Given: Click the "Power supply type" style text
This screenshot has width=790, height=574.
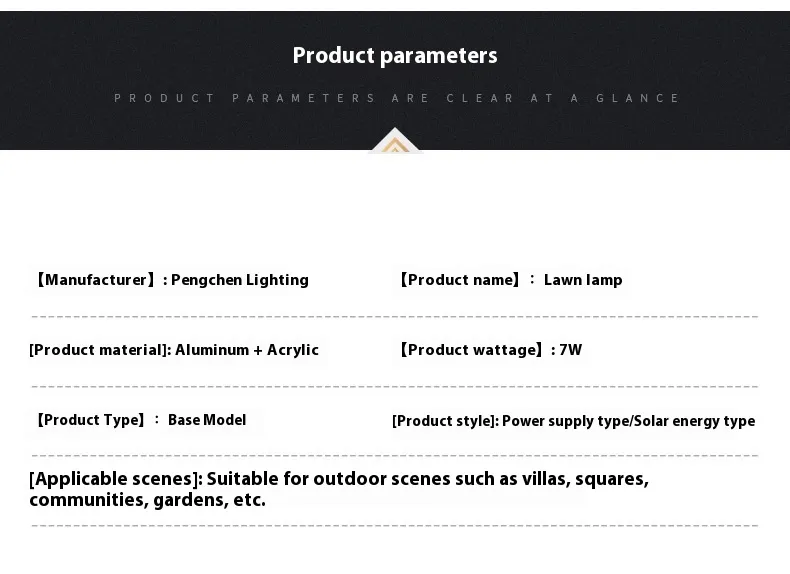Looking at the screenshot, I should click(564, 421).
